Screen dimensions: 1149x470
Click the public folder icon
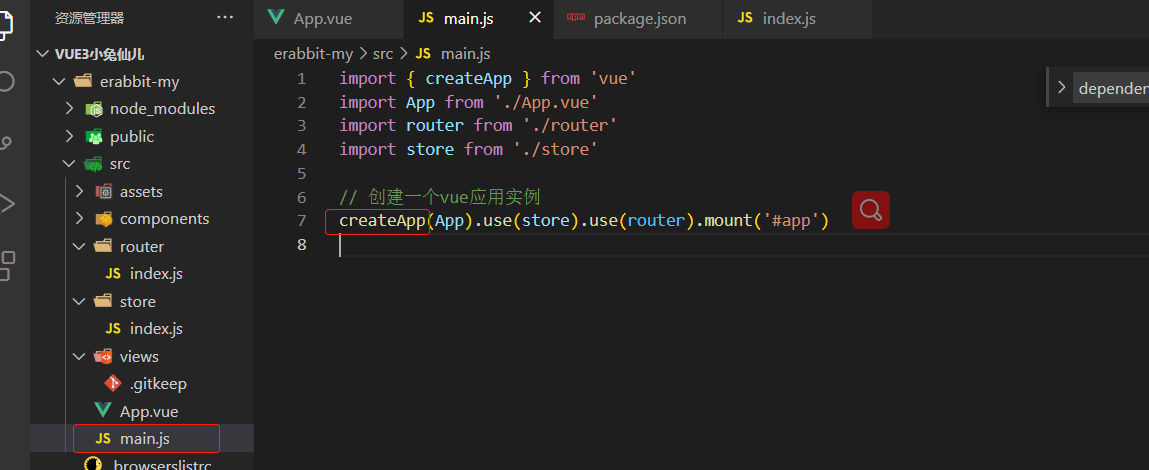[x=93, y=136]
